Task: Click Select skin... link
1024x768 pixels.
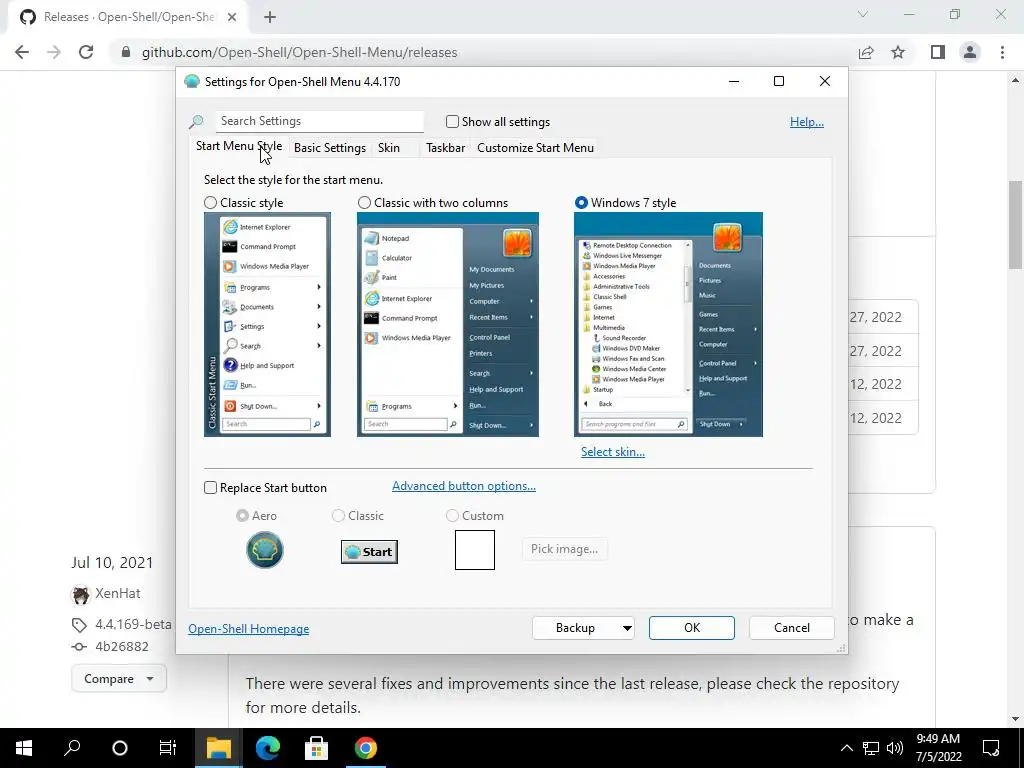Action: click(x=613, y=452)
